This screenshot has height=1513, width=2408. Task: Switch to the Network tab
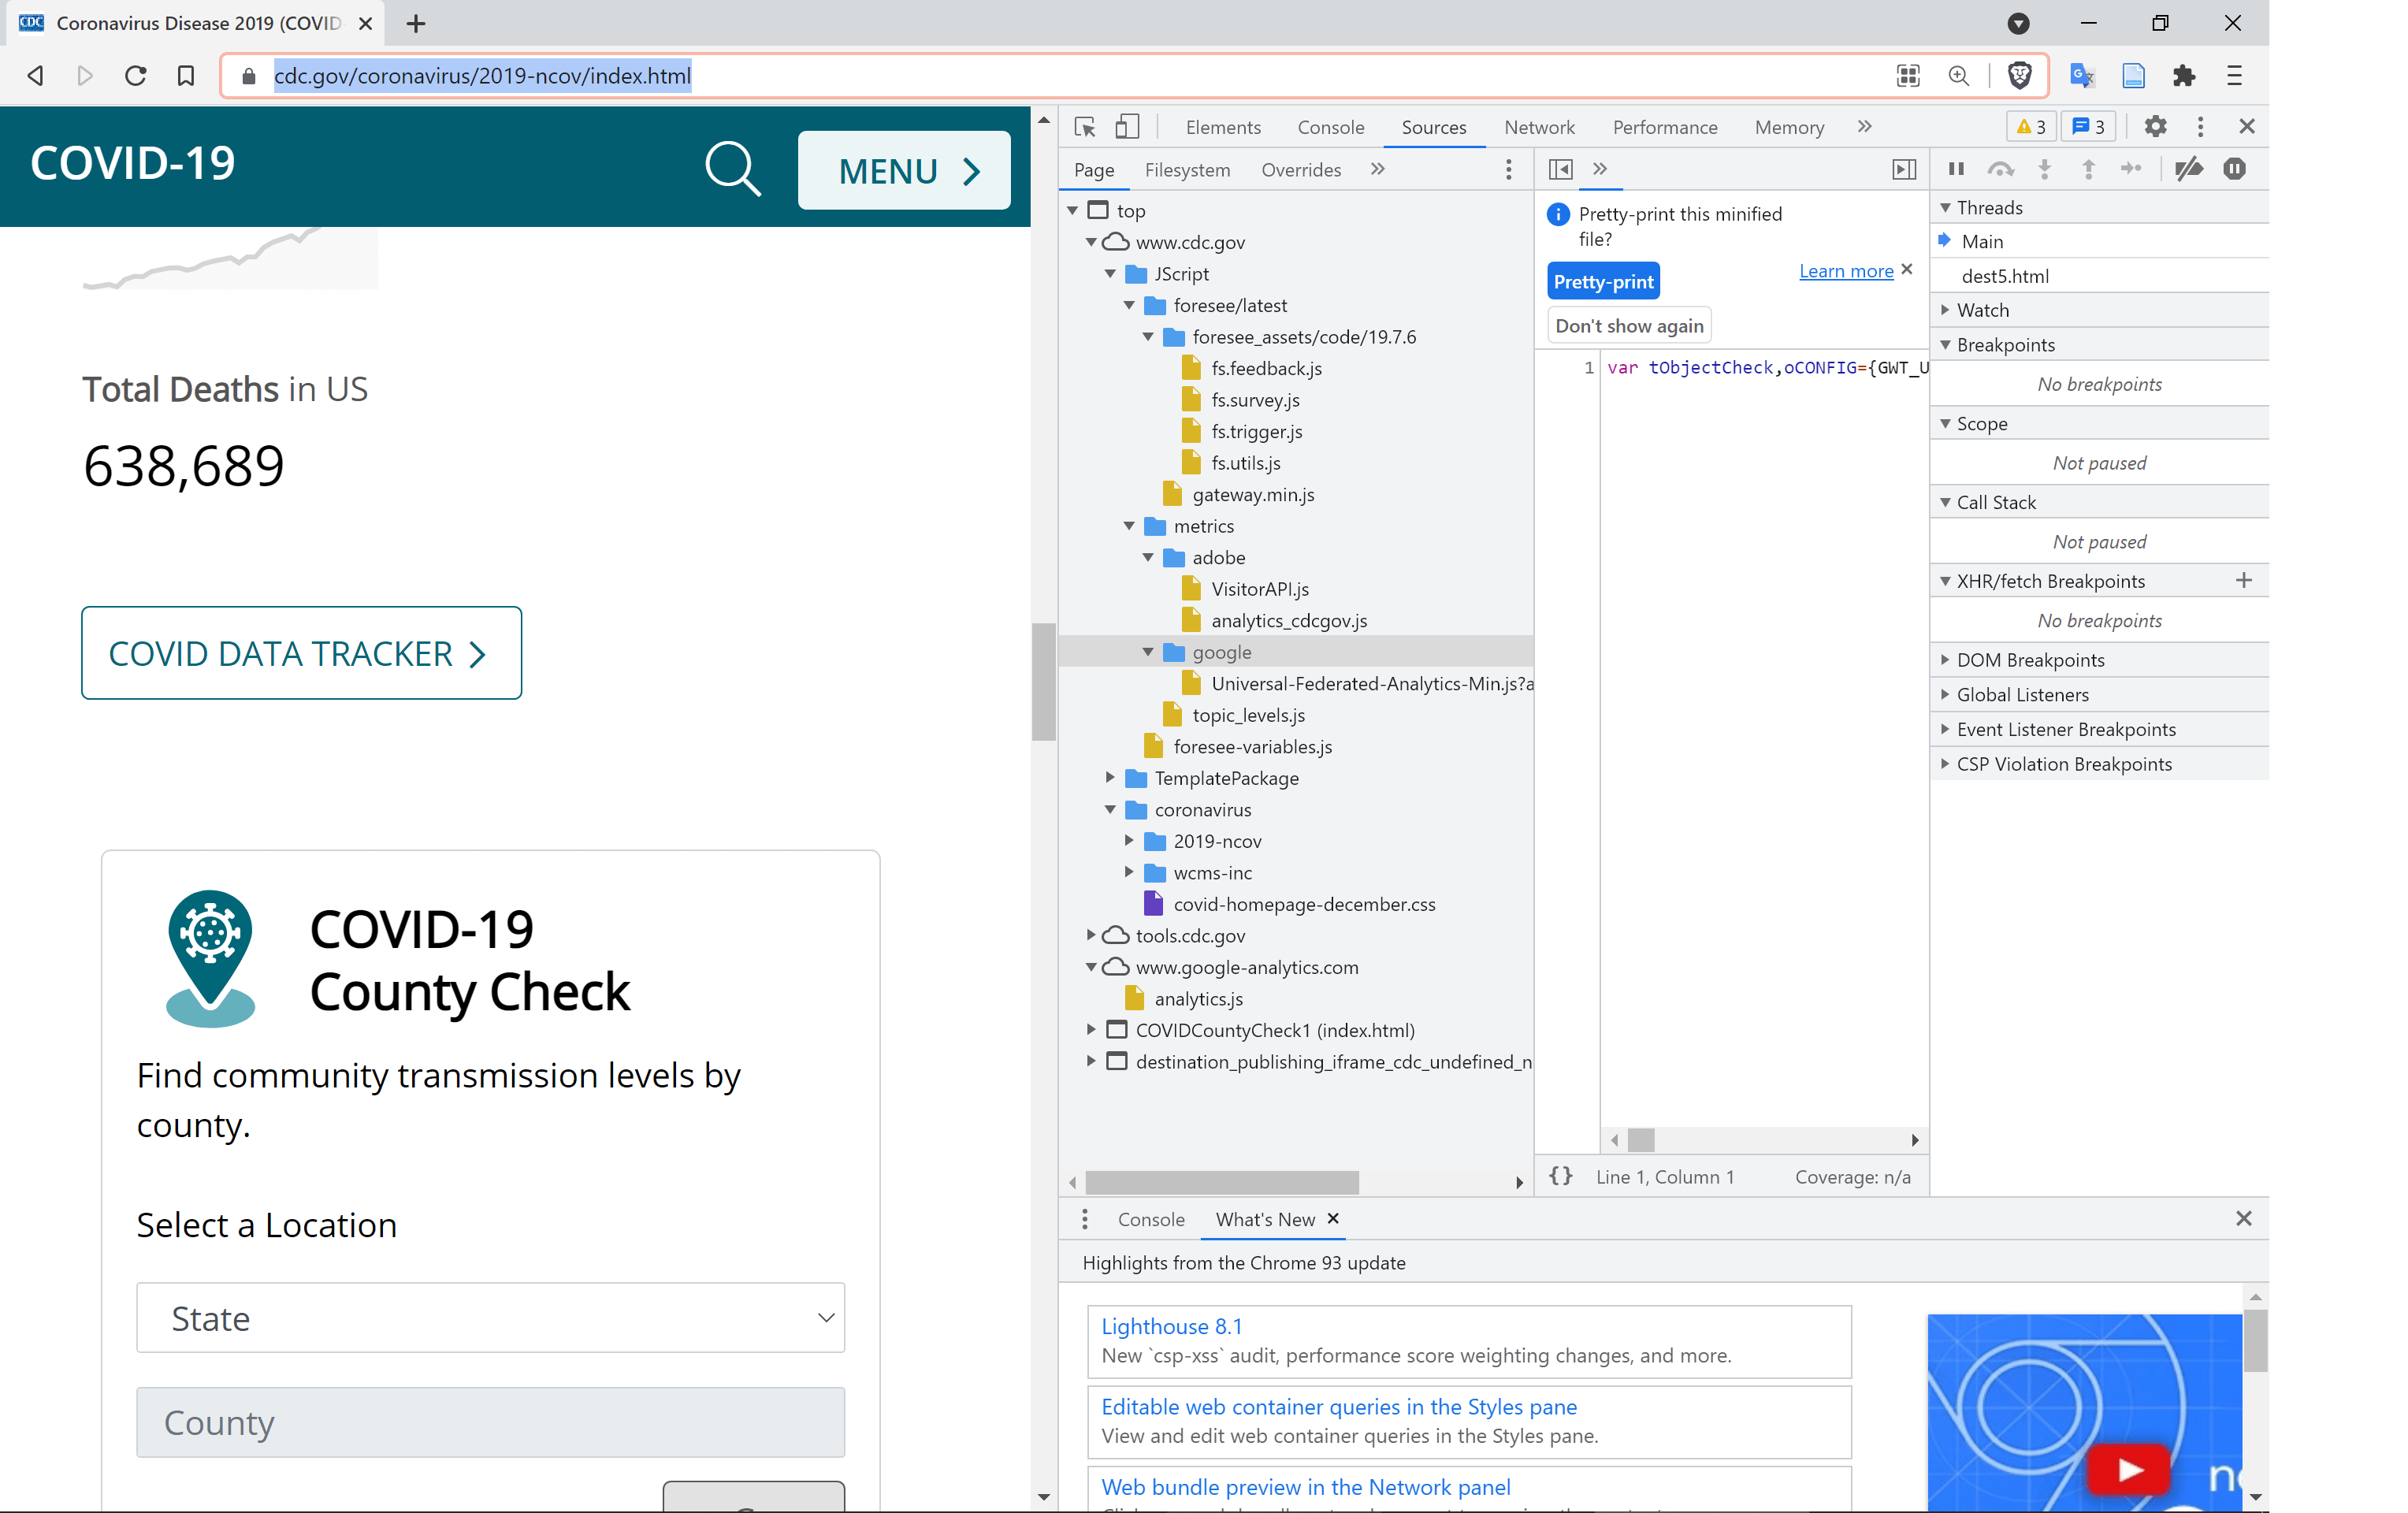click(x=1538, y=127)
